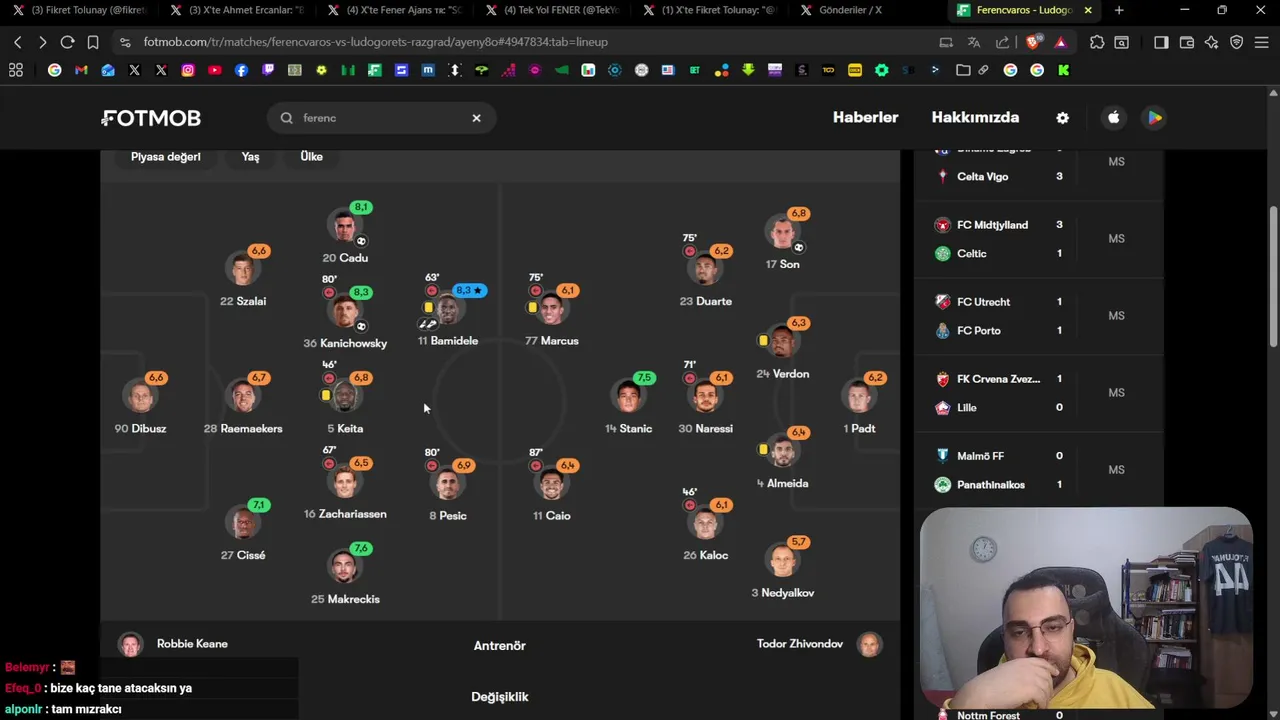
Task: Switch to Tek Yol FENER tab
Action: 552,10
